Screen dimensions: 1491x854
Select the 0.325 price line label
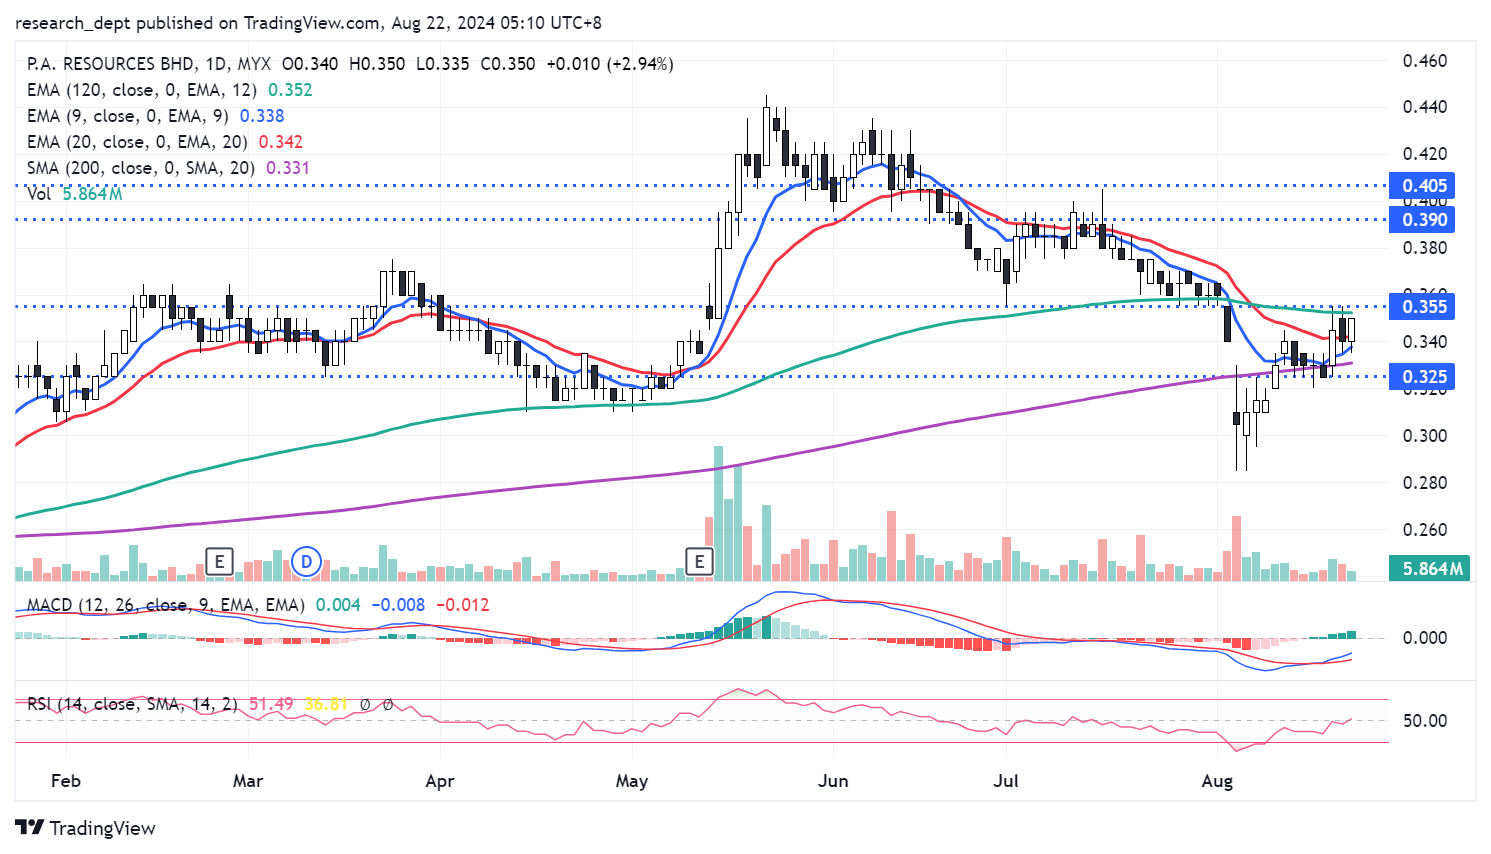[1424, 377]
